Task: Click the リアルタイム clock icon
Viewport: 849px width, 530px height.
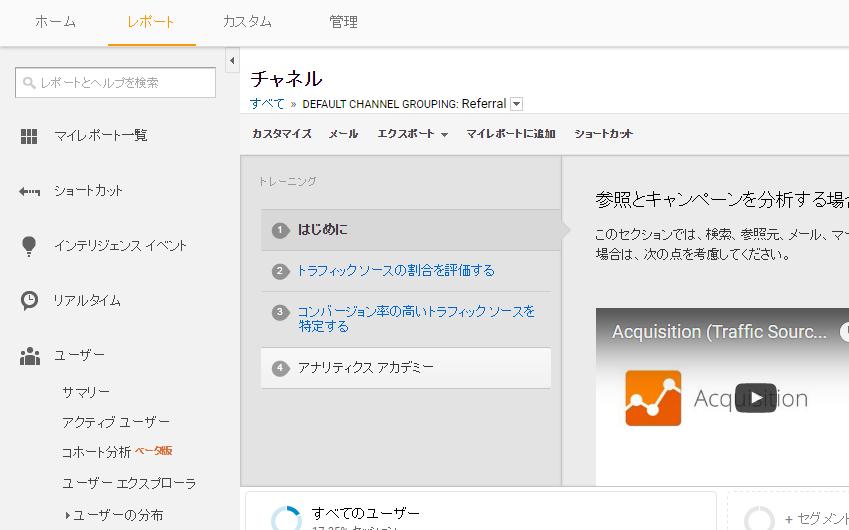Action: (x=29, y=300)
